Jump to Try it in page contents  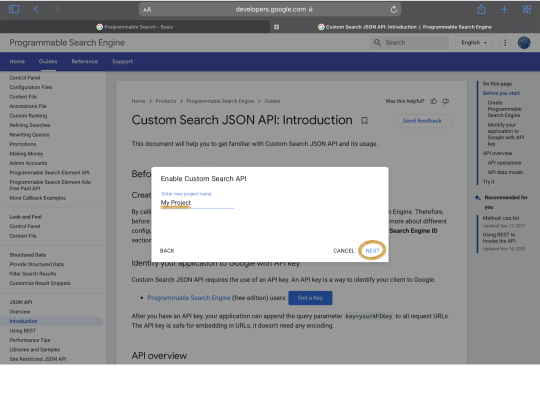point(488,181)
